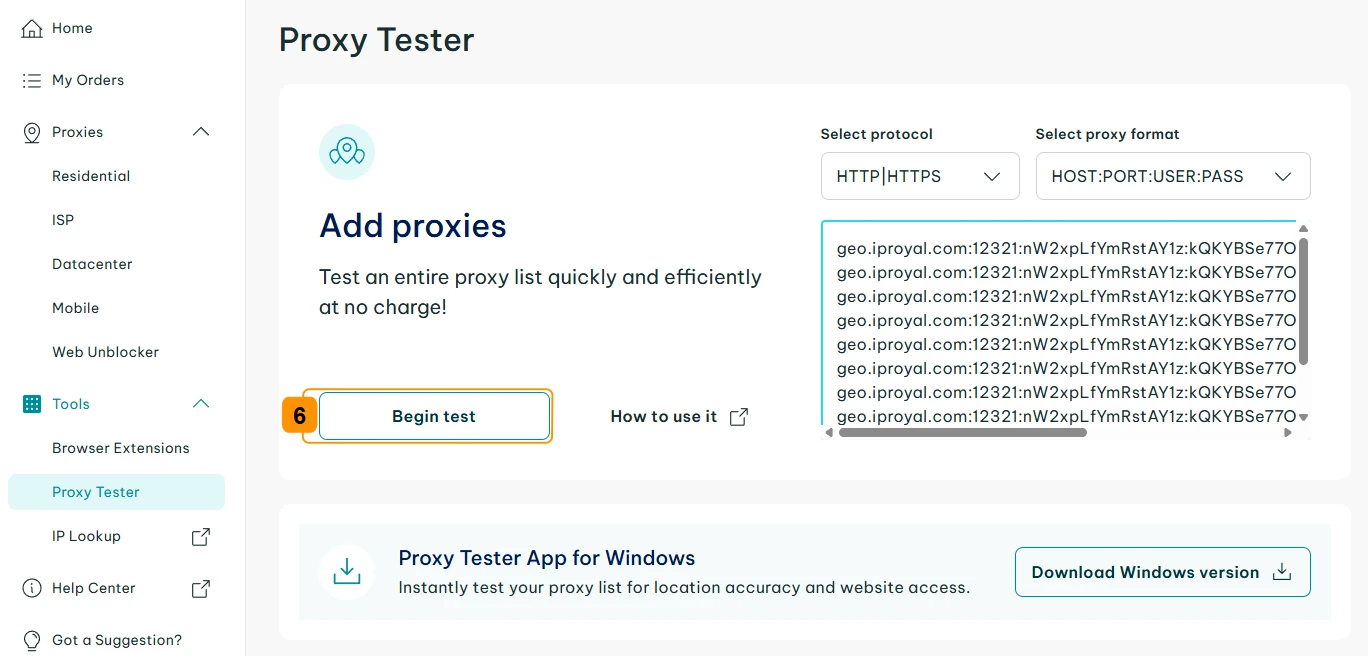Click the Tools grid icon
This screenshot has height=656, width=1368.
tap(32, 404)
